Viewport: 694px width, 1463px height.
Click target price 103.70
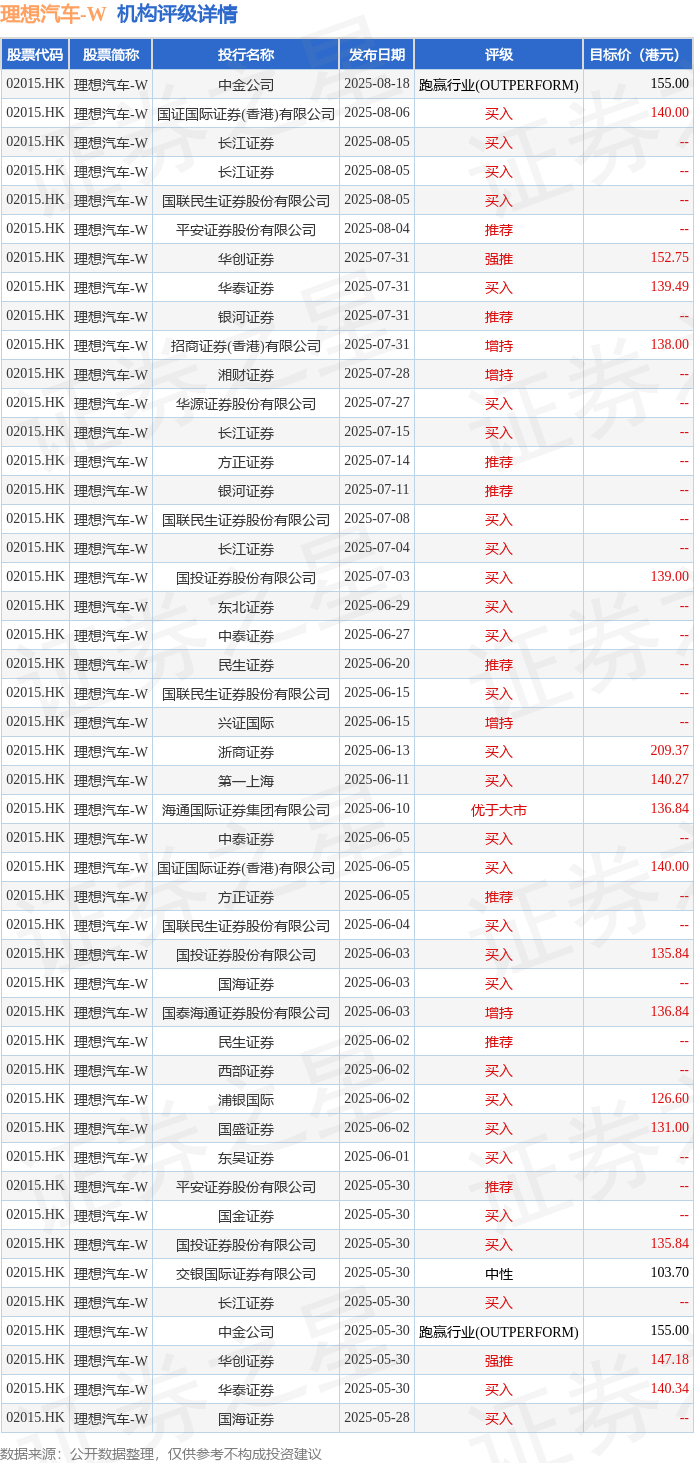pos(670,1273)
